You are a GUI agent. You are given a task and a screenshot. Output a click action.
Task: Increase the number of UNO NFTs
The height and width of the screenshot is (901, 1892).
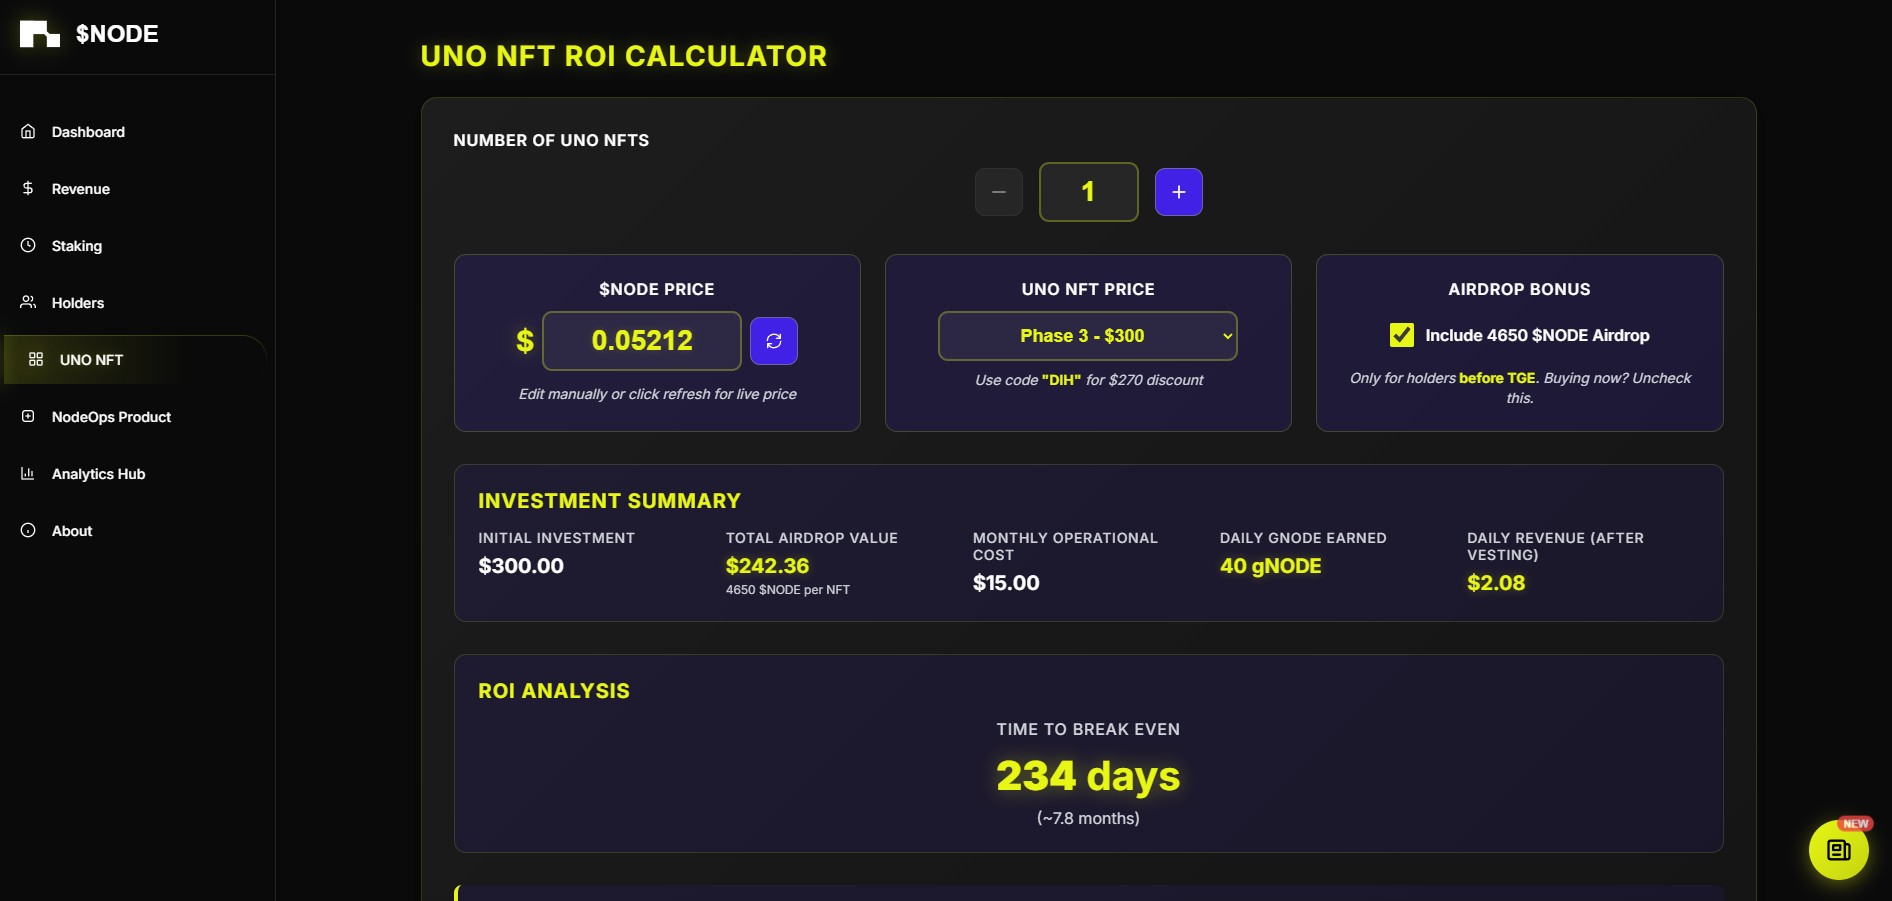1178,192
